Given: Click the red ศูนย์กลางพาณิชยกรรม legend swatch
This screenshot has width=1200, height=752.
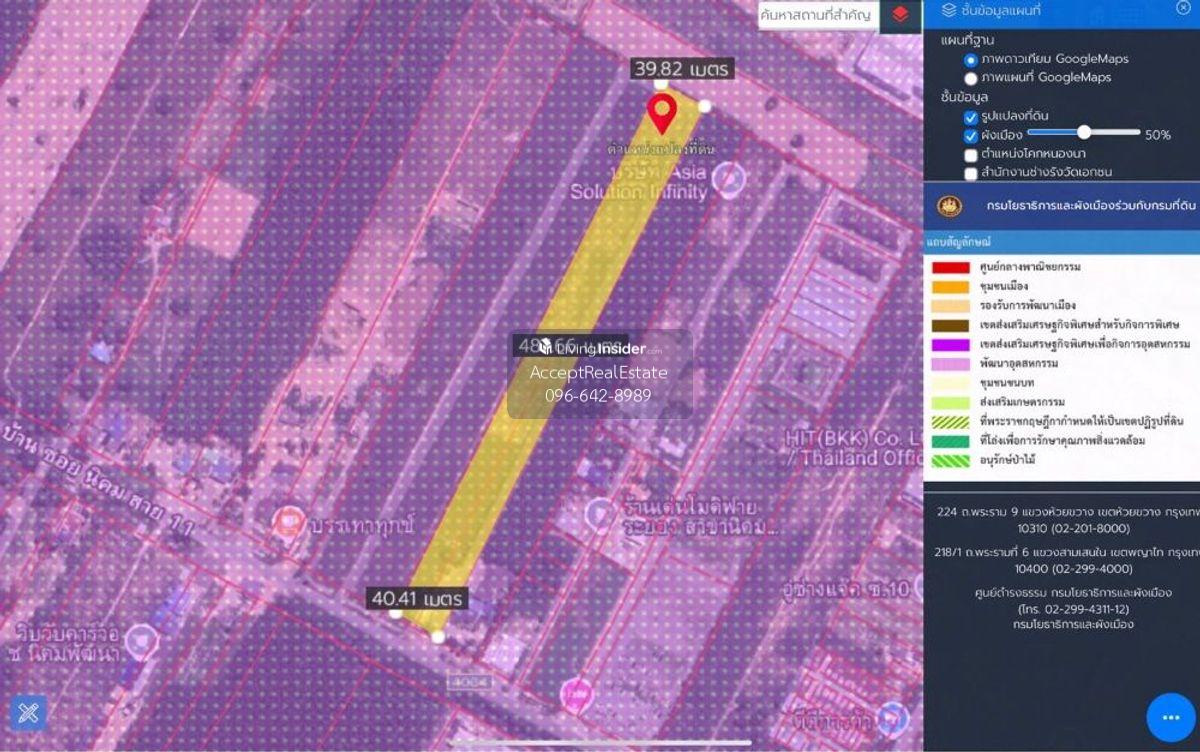Looking at the screenshot, I should pos(950,267).
